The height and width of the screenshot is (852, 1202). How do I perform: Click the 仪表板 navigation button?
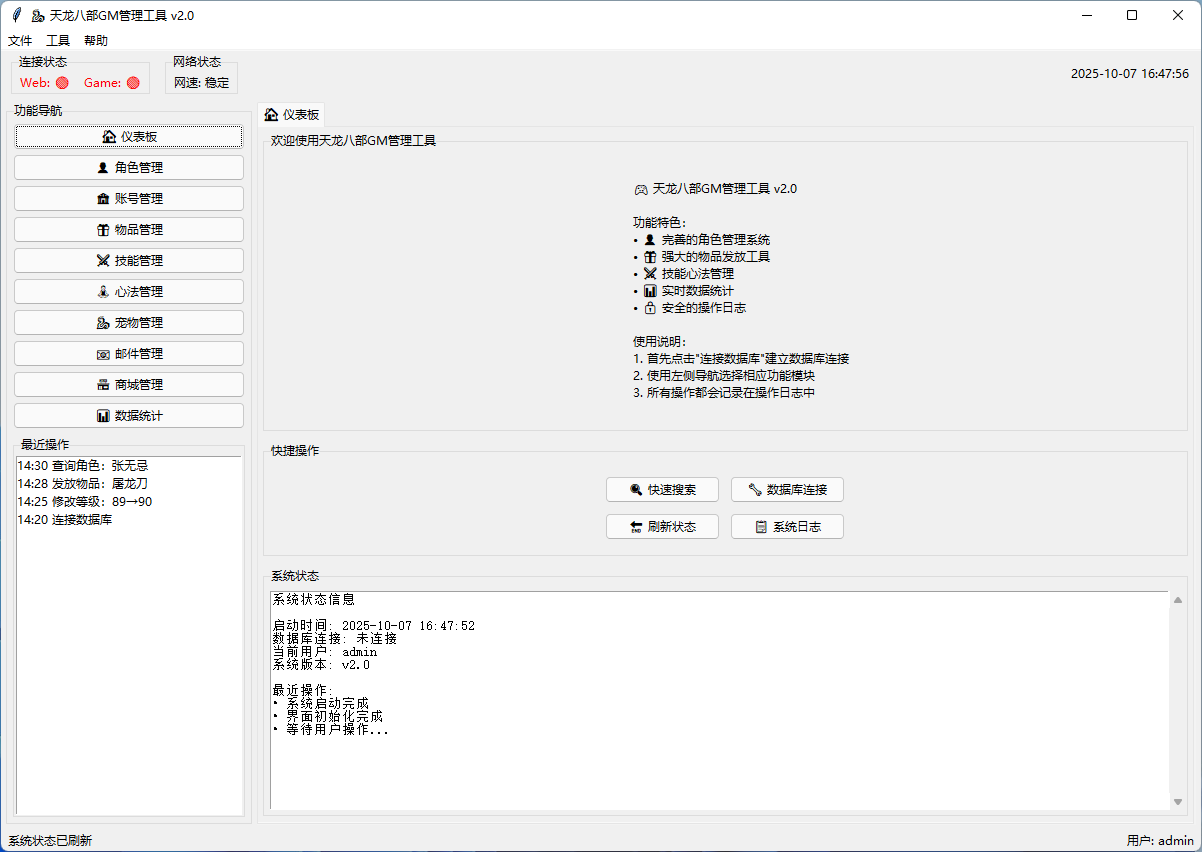129,137
